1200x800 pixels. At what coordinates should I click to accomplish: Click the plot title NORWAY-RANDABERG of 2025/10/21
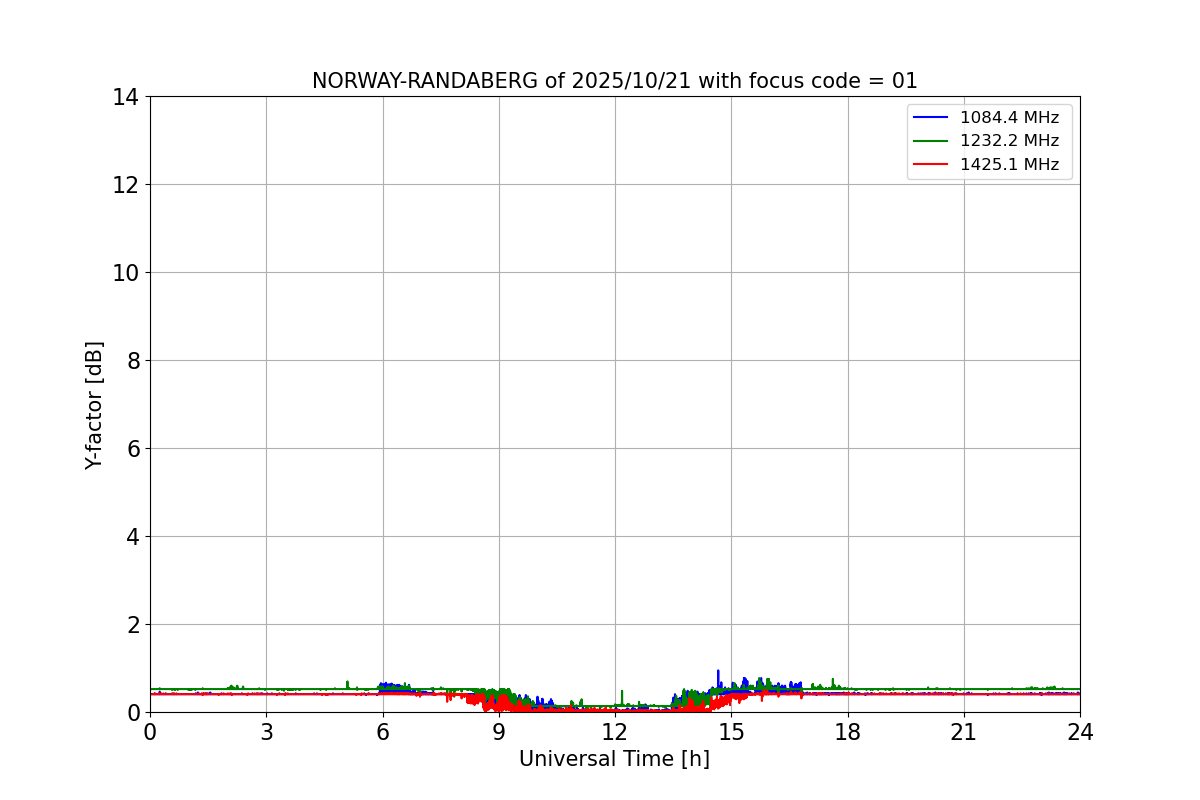tap(614, 81)
